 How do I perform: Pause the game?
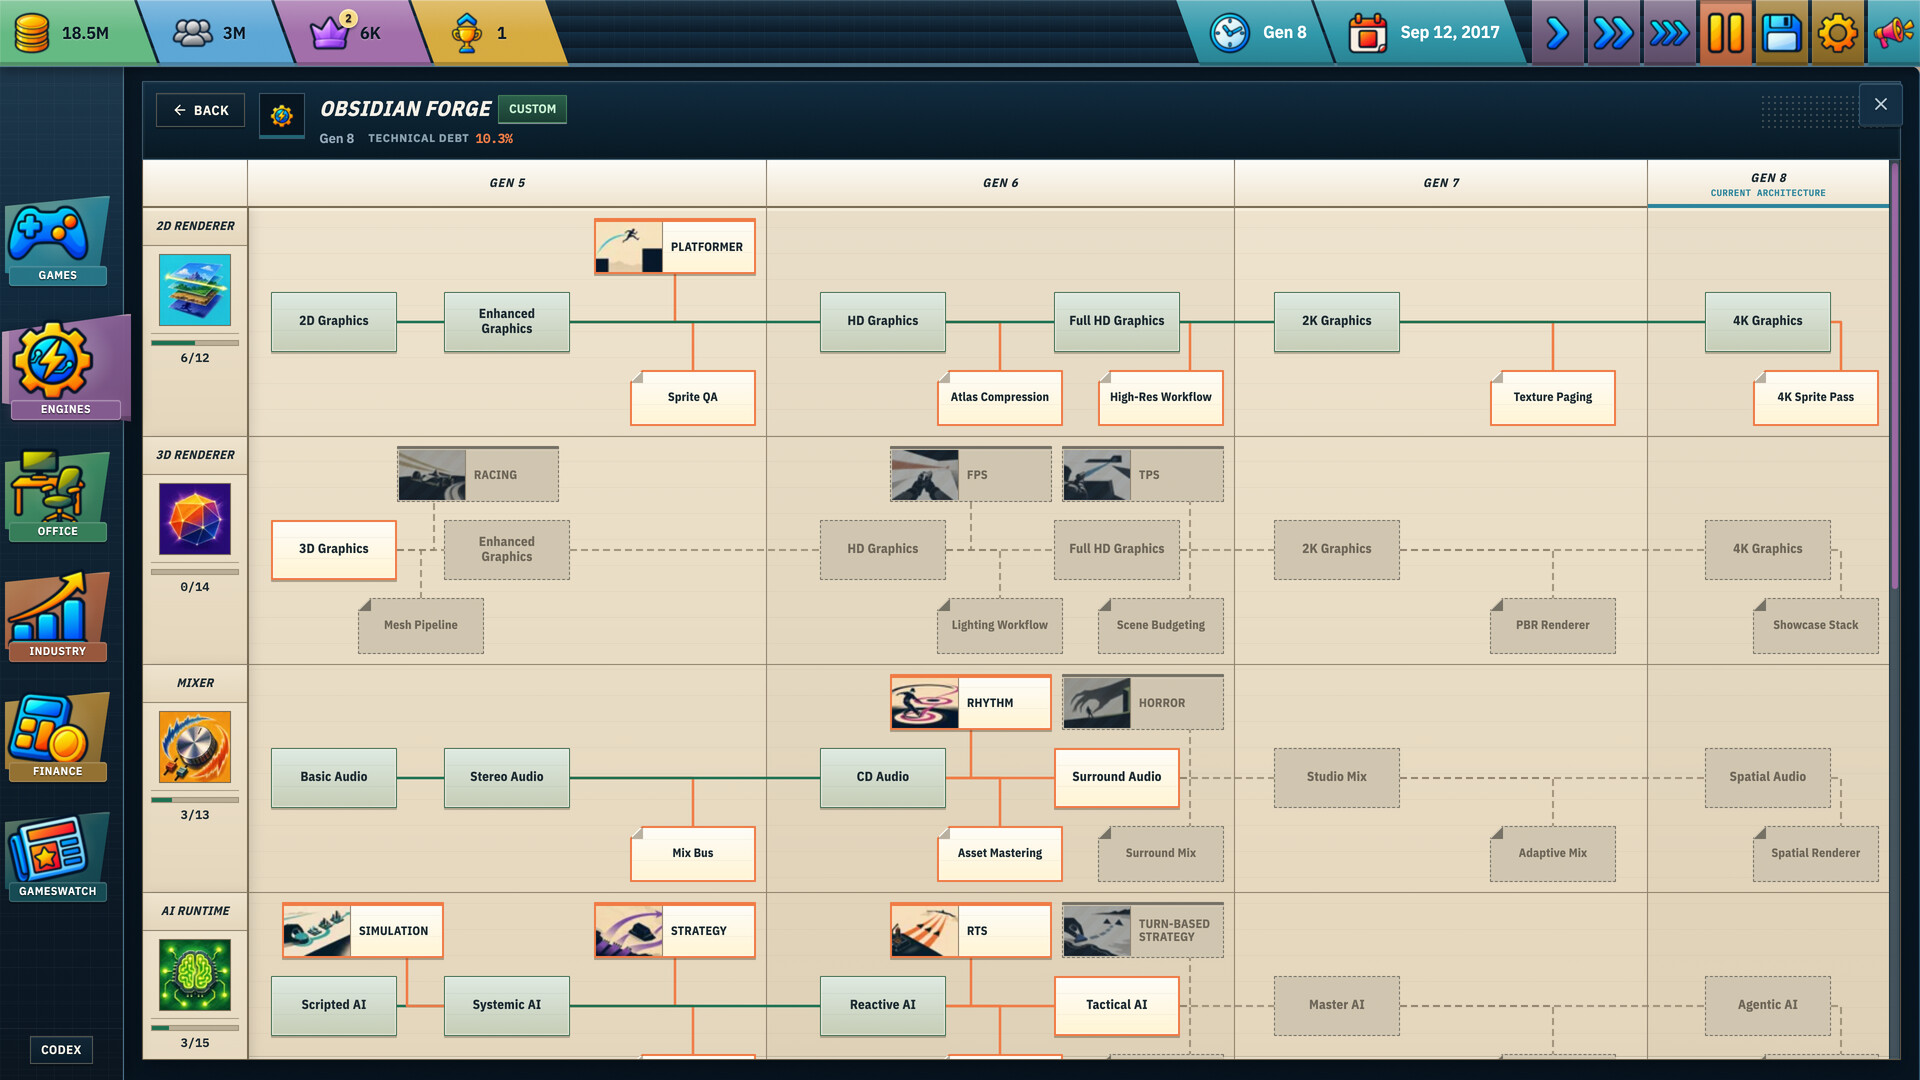[1725, 33]
